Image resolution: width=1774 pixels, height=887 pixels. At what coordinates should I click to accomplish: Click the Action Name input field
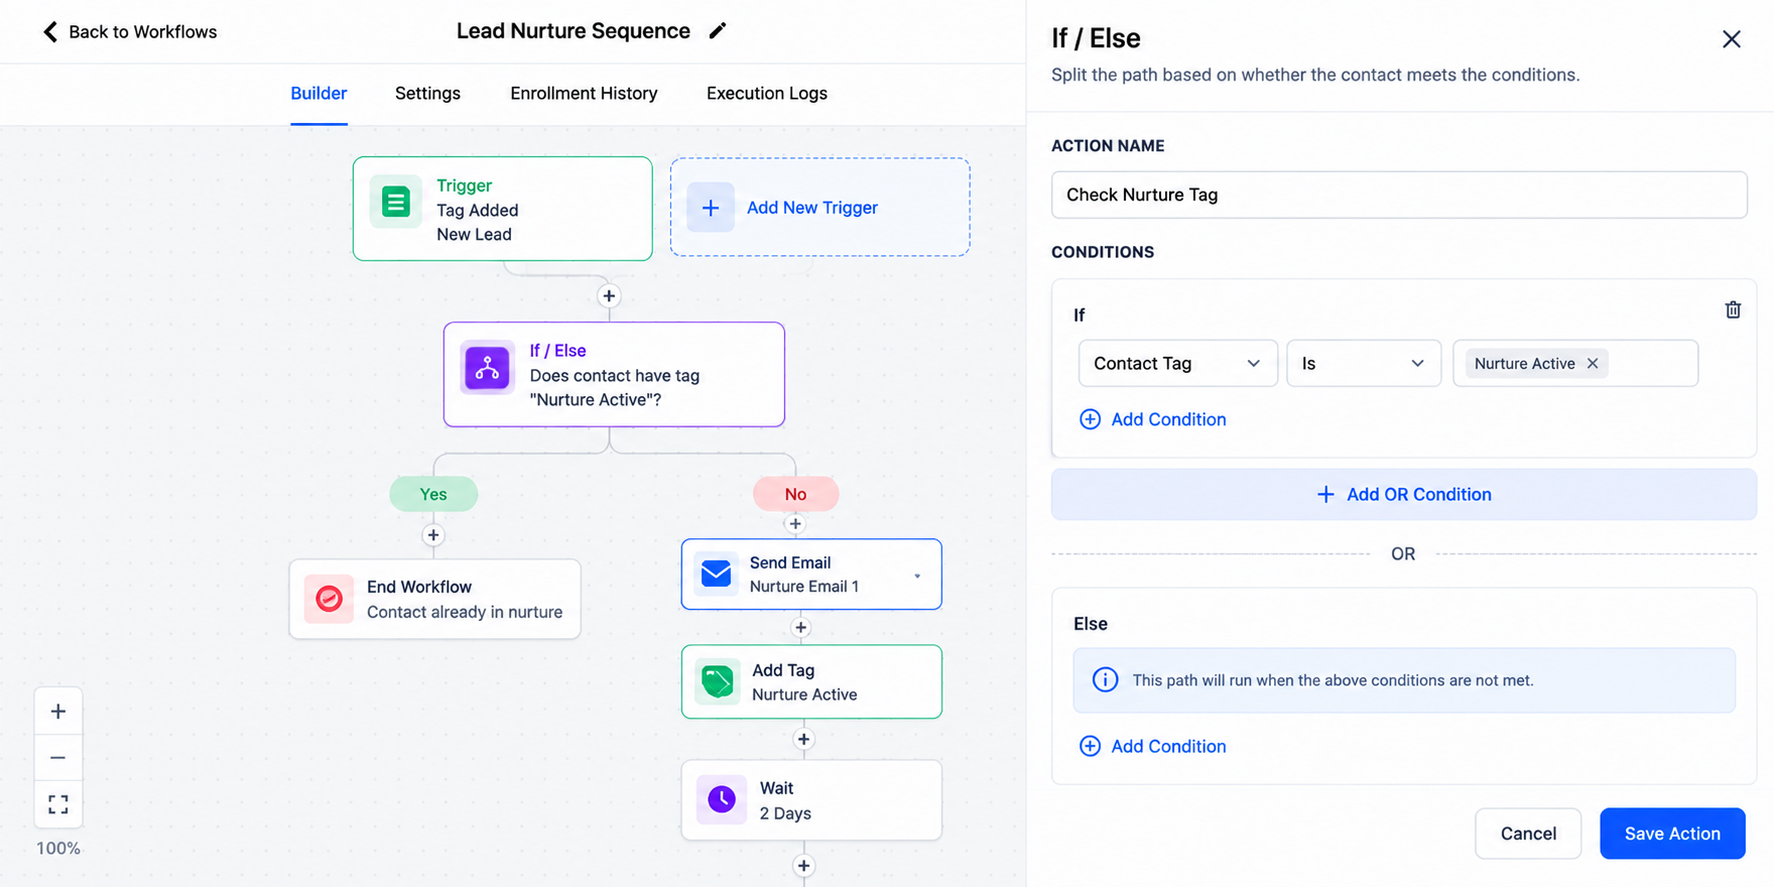tap(1399, 195)
